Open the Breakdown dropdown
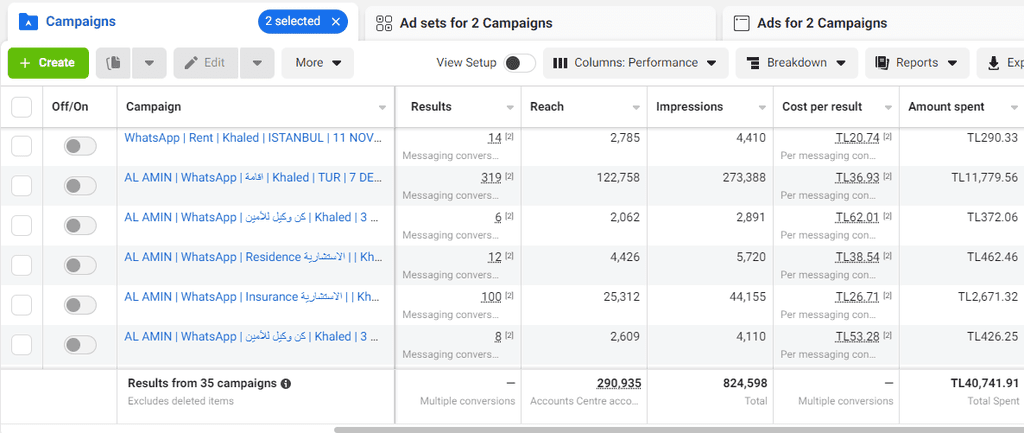Screen dimensions: 1024x433 click(797, 63)
